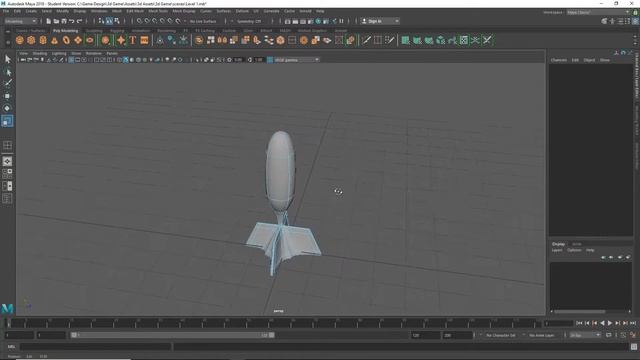The height and width of the screenshot is (360, 640).
Task: Open the No Anim Layer dropdown
Action: (542, 335)
